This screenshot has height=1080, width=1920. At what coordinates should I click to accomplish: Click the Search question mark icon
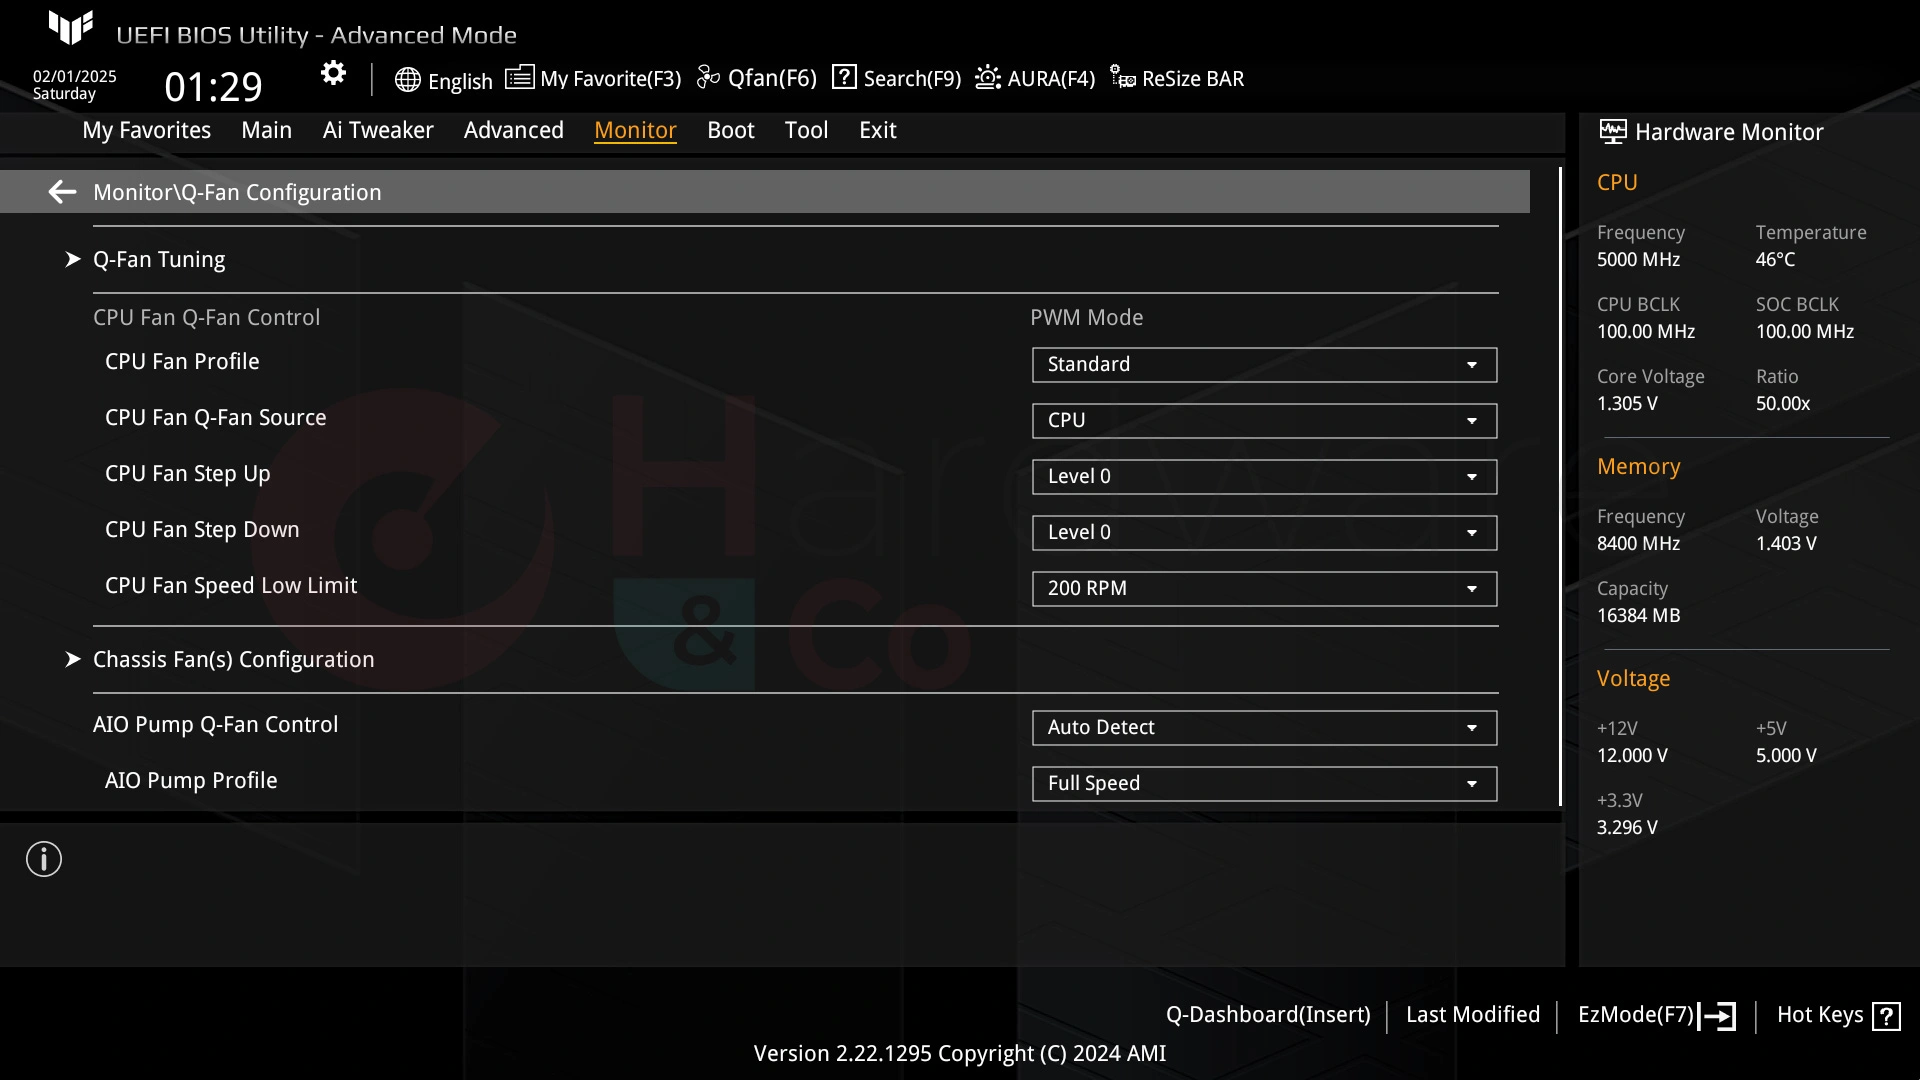844,77
